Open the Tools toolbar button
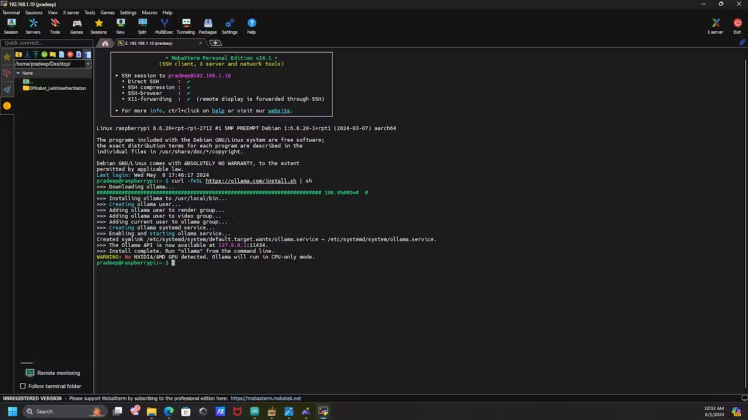Screen dimensions: 748x420 point(55,26)
